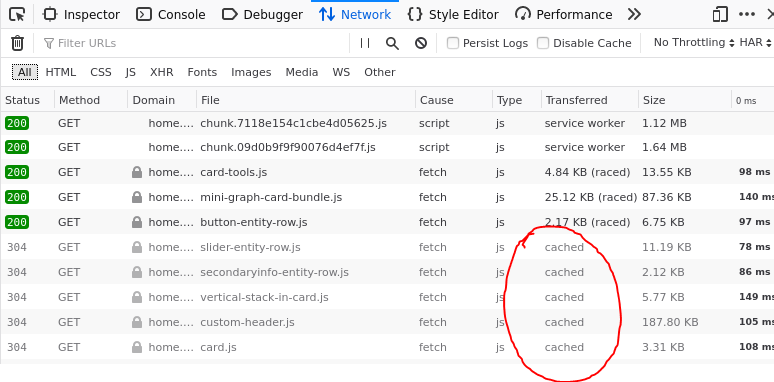Screen dimensions: 774x382
Task: Click 200 status badge of mini-graph-card-bundle.js
Action: point(17,197)
